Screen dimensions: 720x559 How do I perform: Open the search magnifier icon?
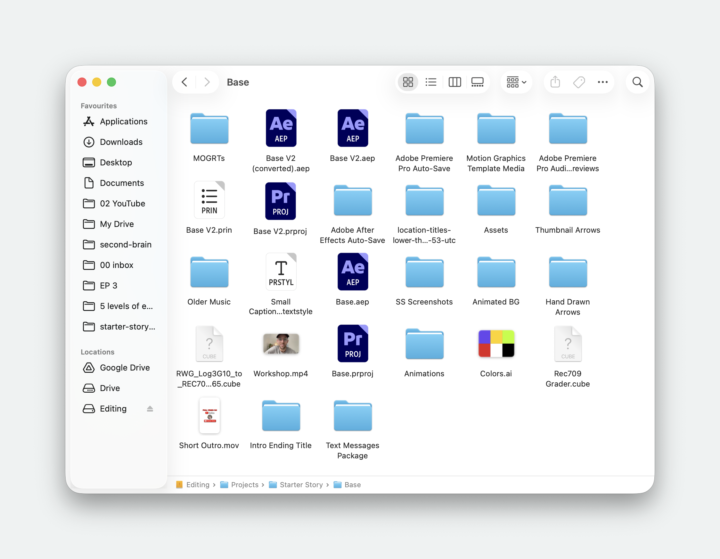pyautogui.click(x=637, y=82)
